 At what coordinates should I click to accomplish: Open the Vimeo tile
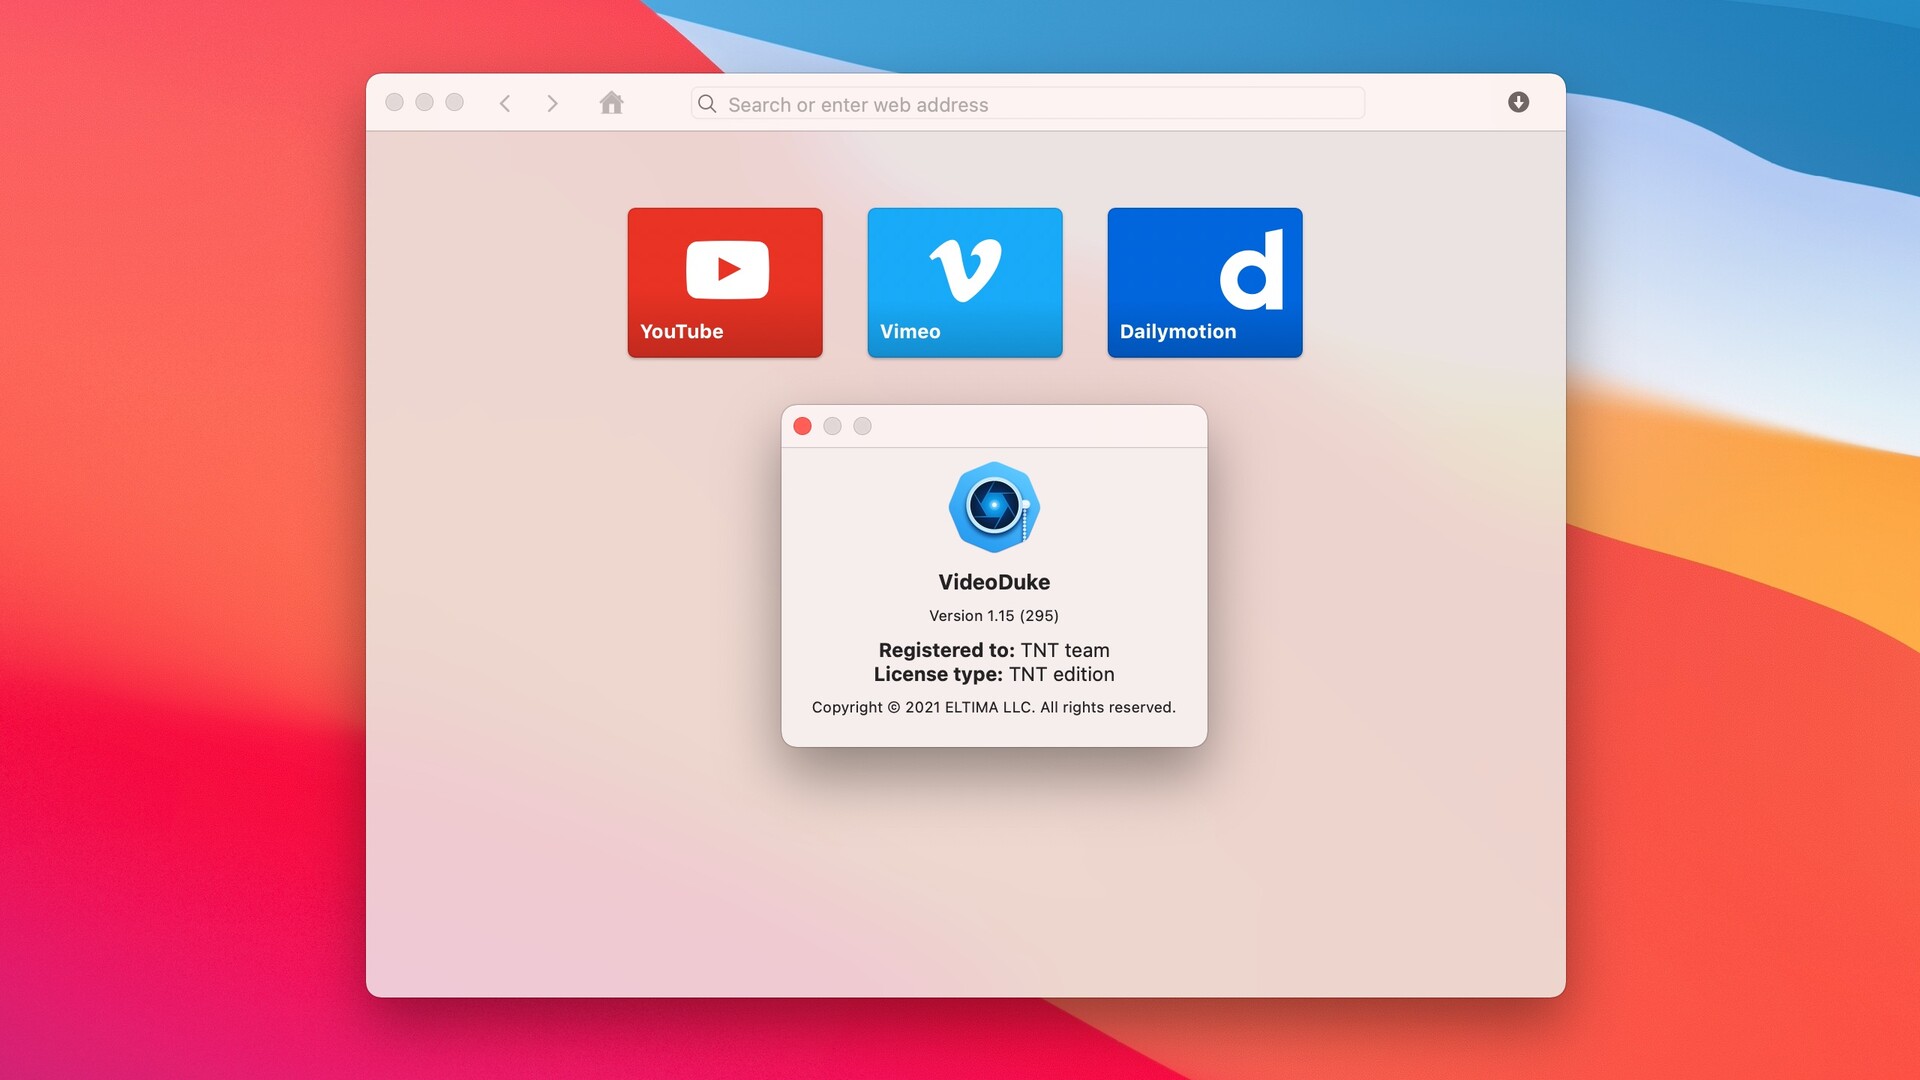(965, 282)
